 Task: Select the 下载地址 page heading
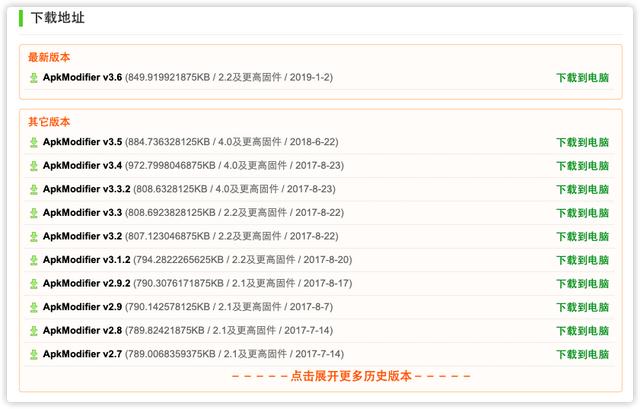[x=58, y=18]
